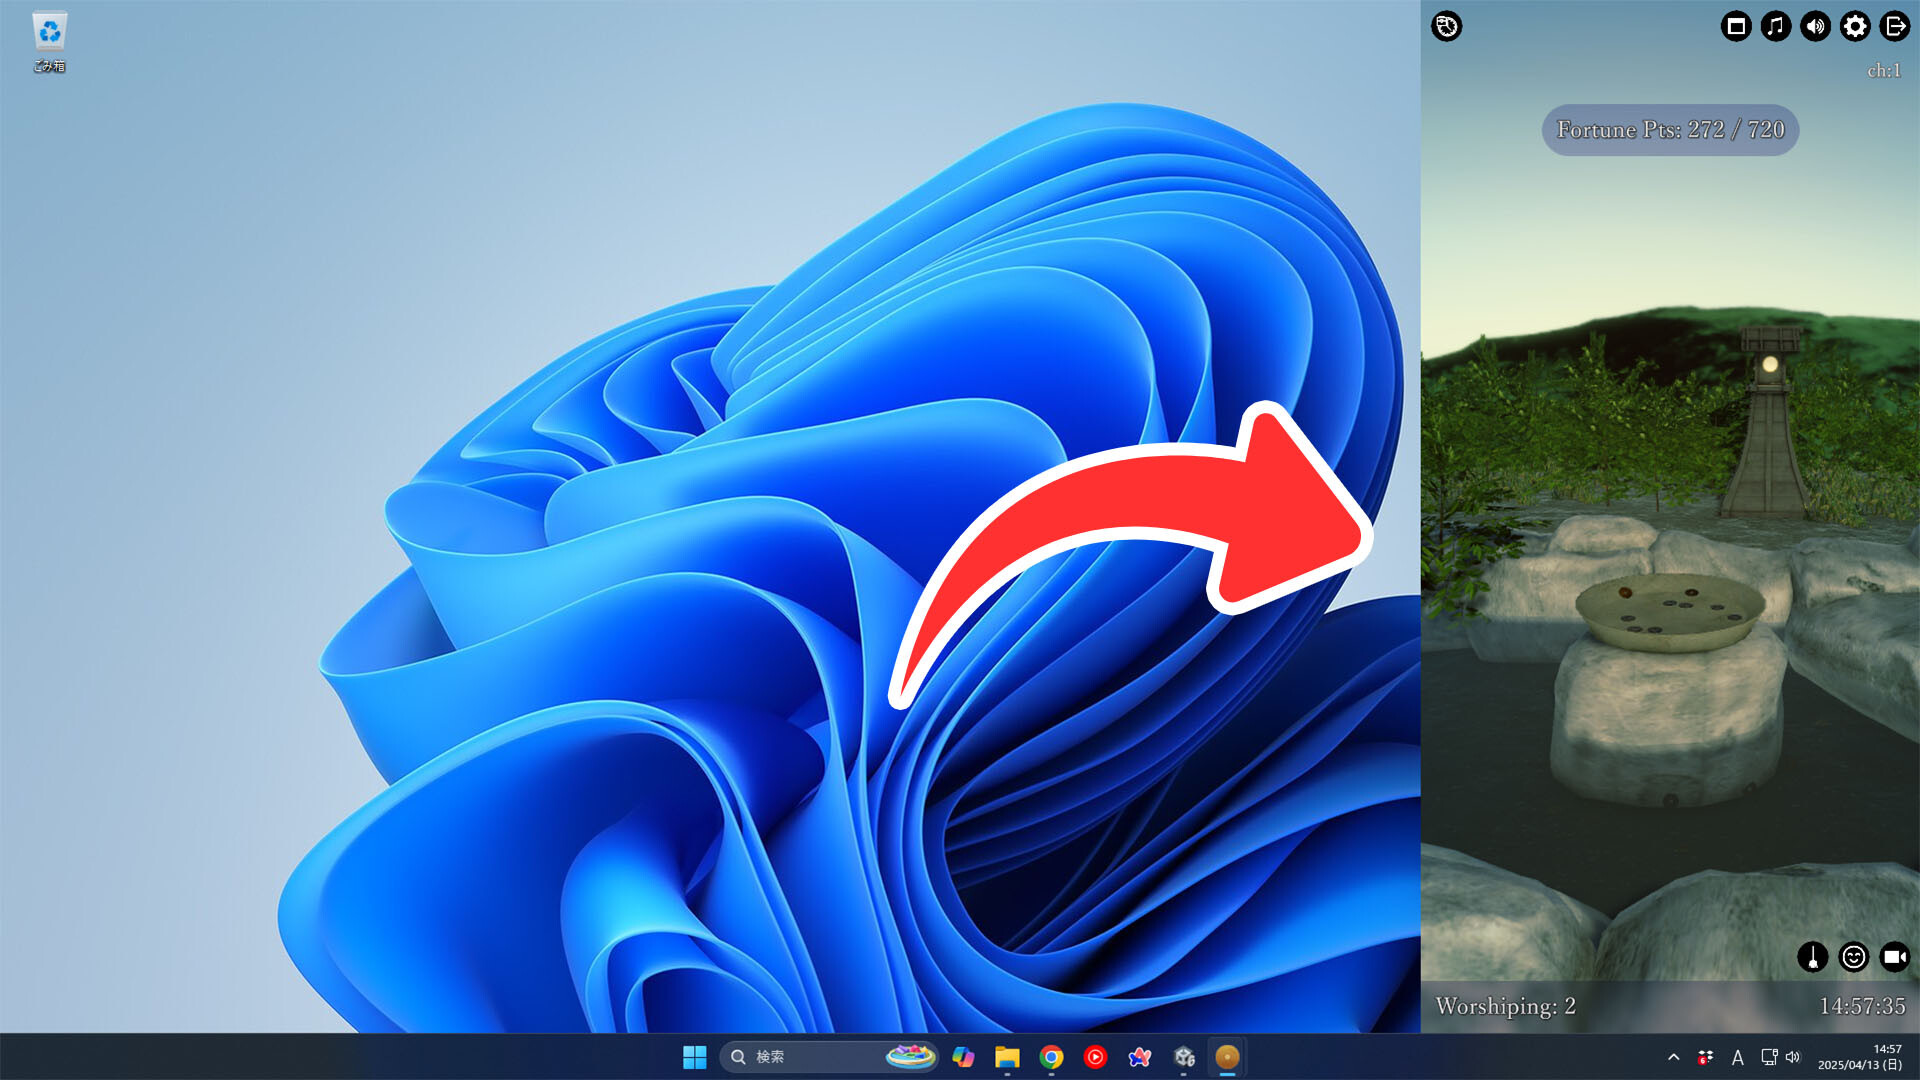The height and width of the screenshot is (1080, 1920).
Task: Open Google Chrome from the taskbar
Action: [1050, 1057]
